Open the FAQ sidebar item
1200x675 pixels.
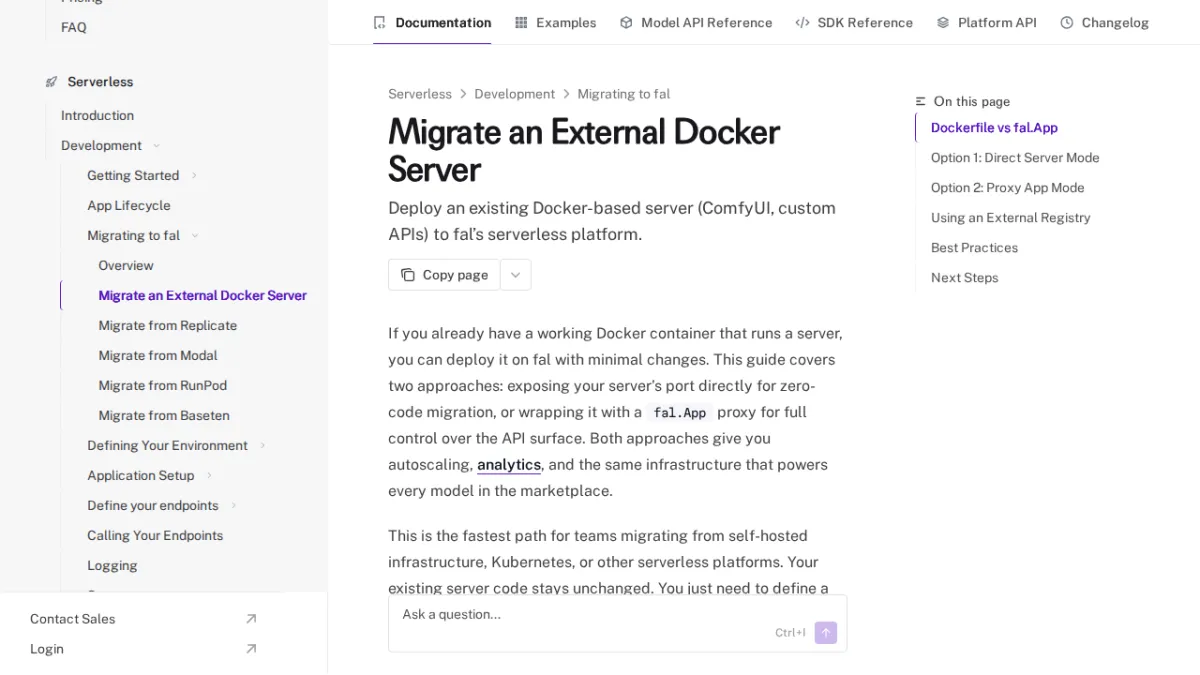point(74,27)
